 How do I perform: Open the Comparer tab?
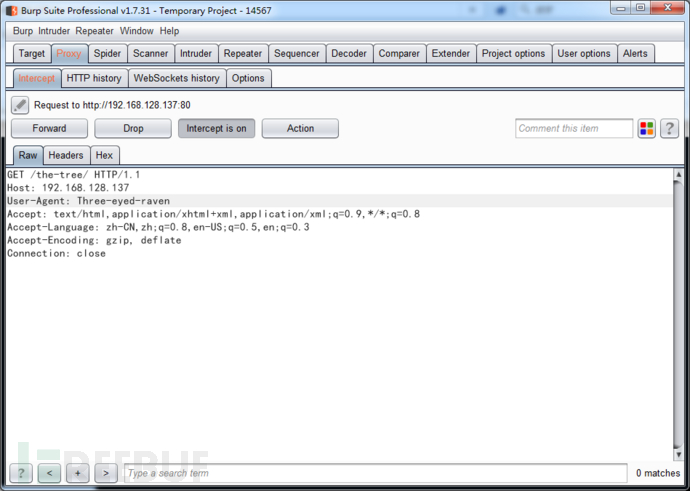(399, 54)
